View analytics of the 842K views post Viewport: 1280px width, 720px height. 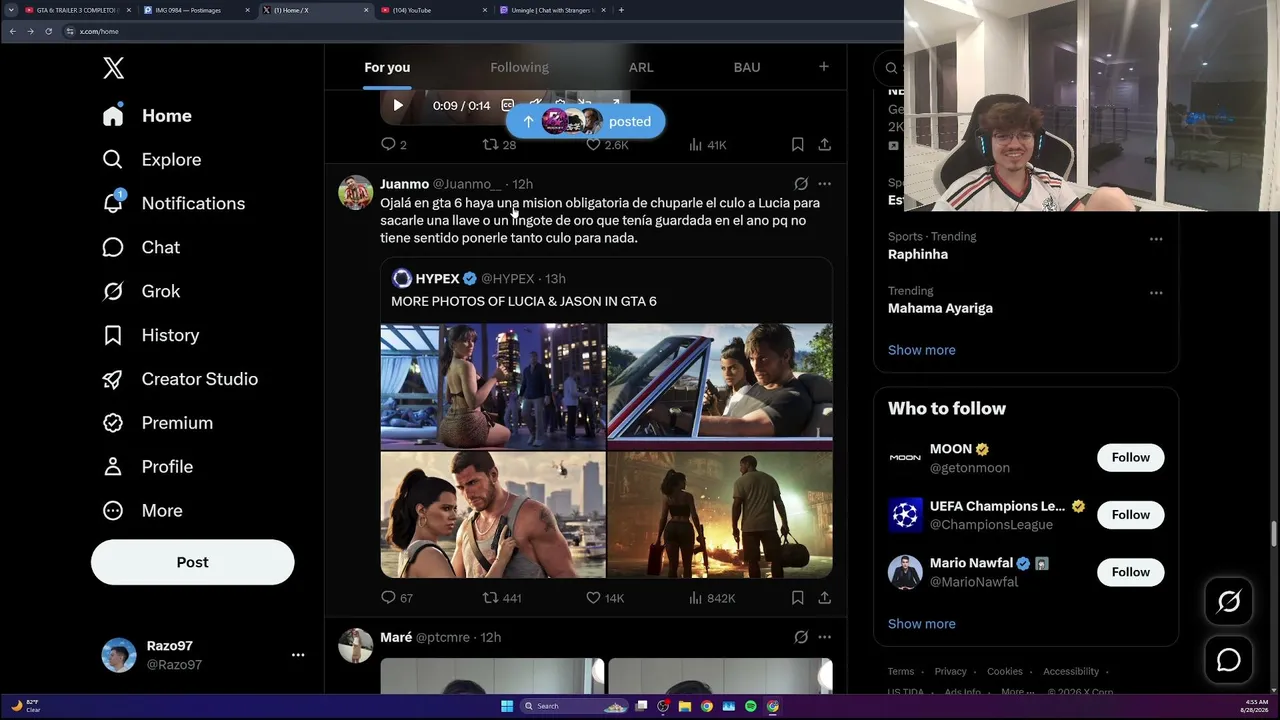point(712,598)
